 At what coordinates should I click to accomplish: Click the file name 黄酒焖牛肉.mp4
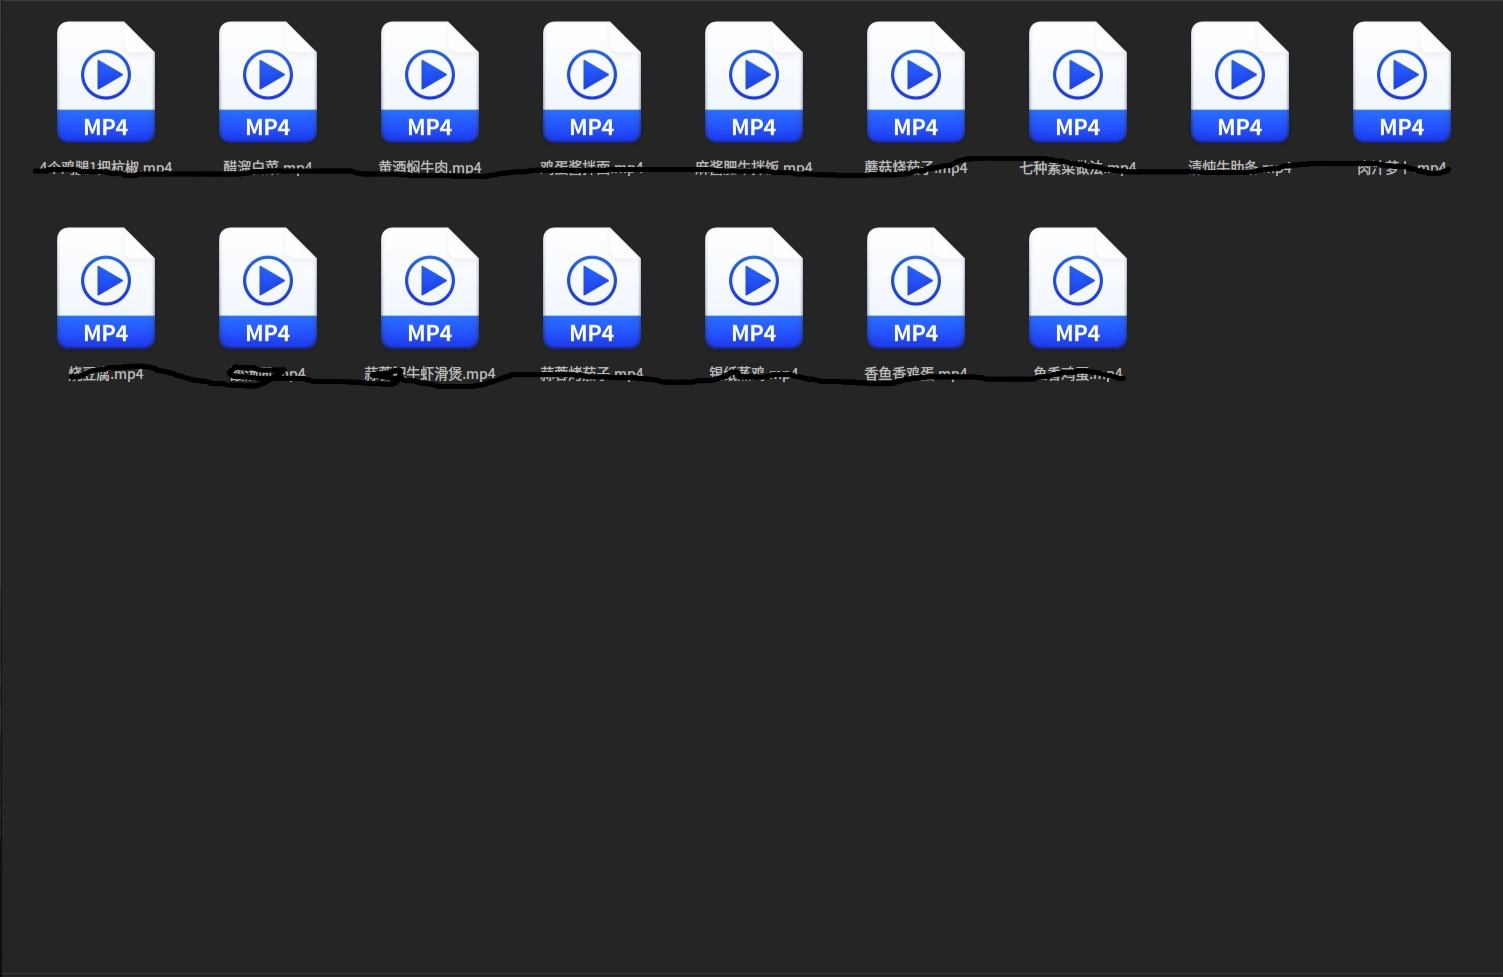pos(430,167)
